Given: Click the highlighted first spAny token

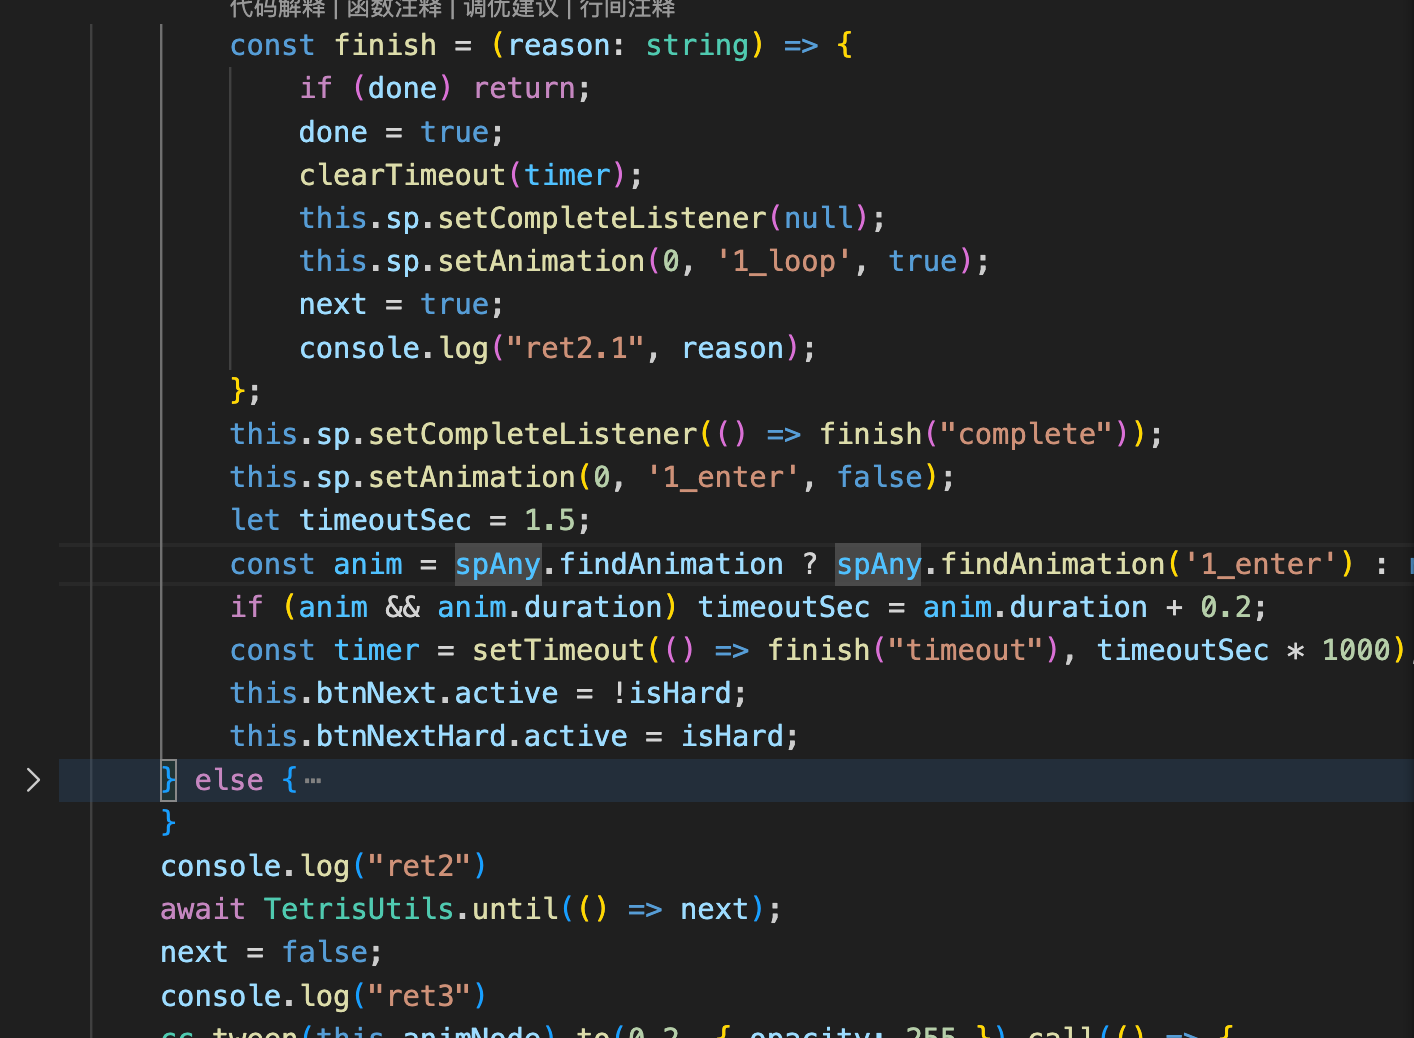Looking at the screenshot, I should pyautogui.click(x=498, y=564).
